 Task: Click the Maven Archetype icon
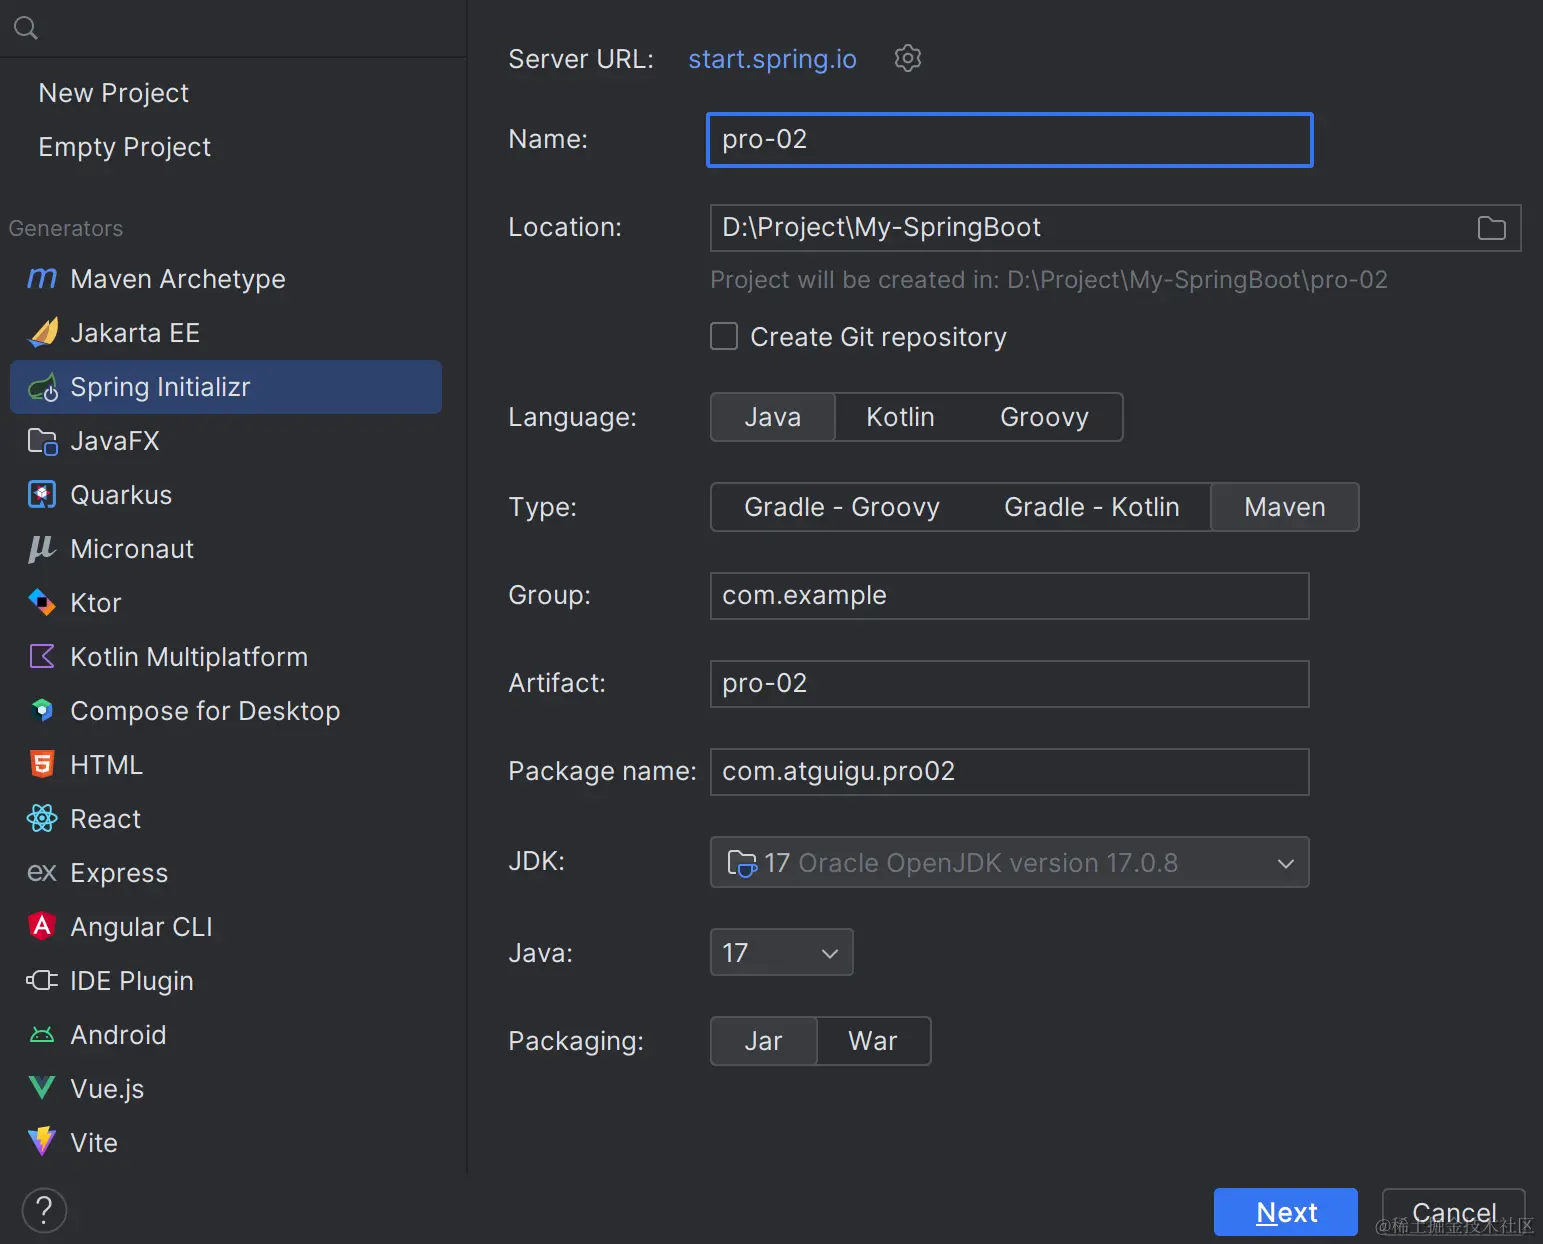point(42,278)
